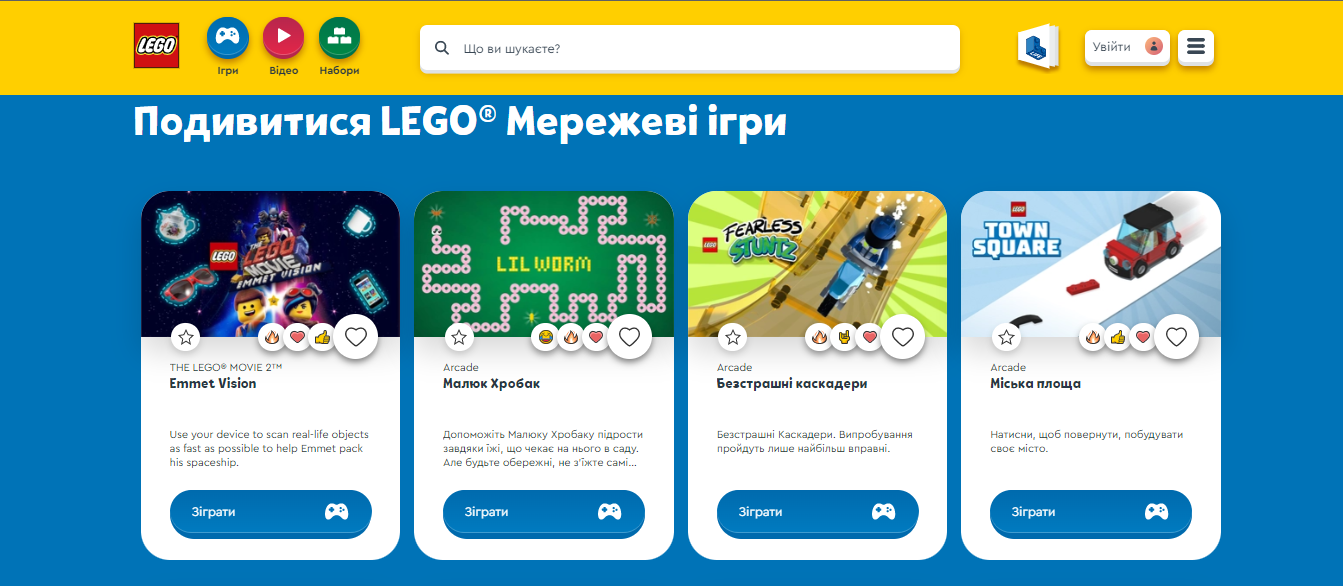Image resolution: width=1343 pixels, height=586 pixels.
Task: Click the Безстрашні каскадери title link
Action: [x=792, y=384]
